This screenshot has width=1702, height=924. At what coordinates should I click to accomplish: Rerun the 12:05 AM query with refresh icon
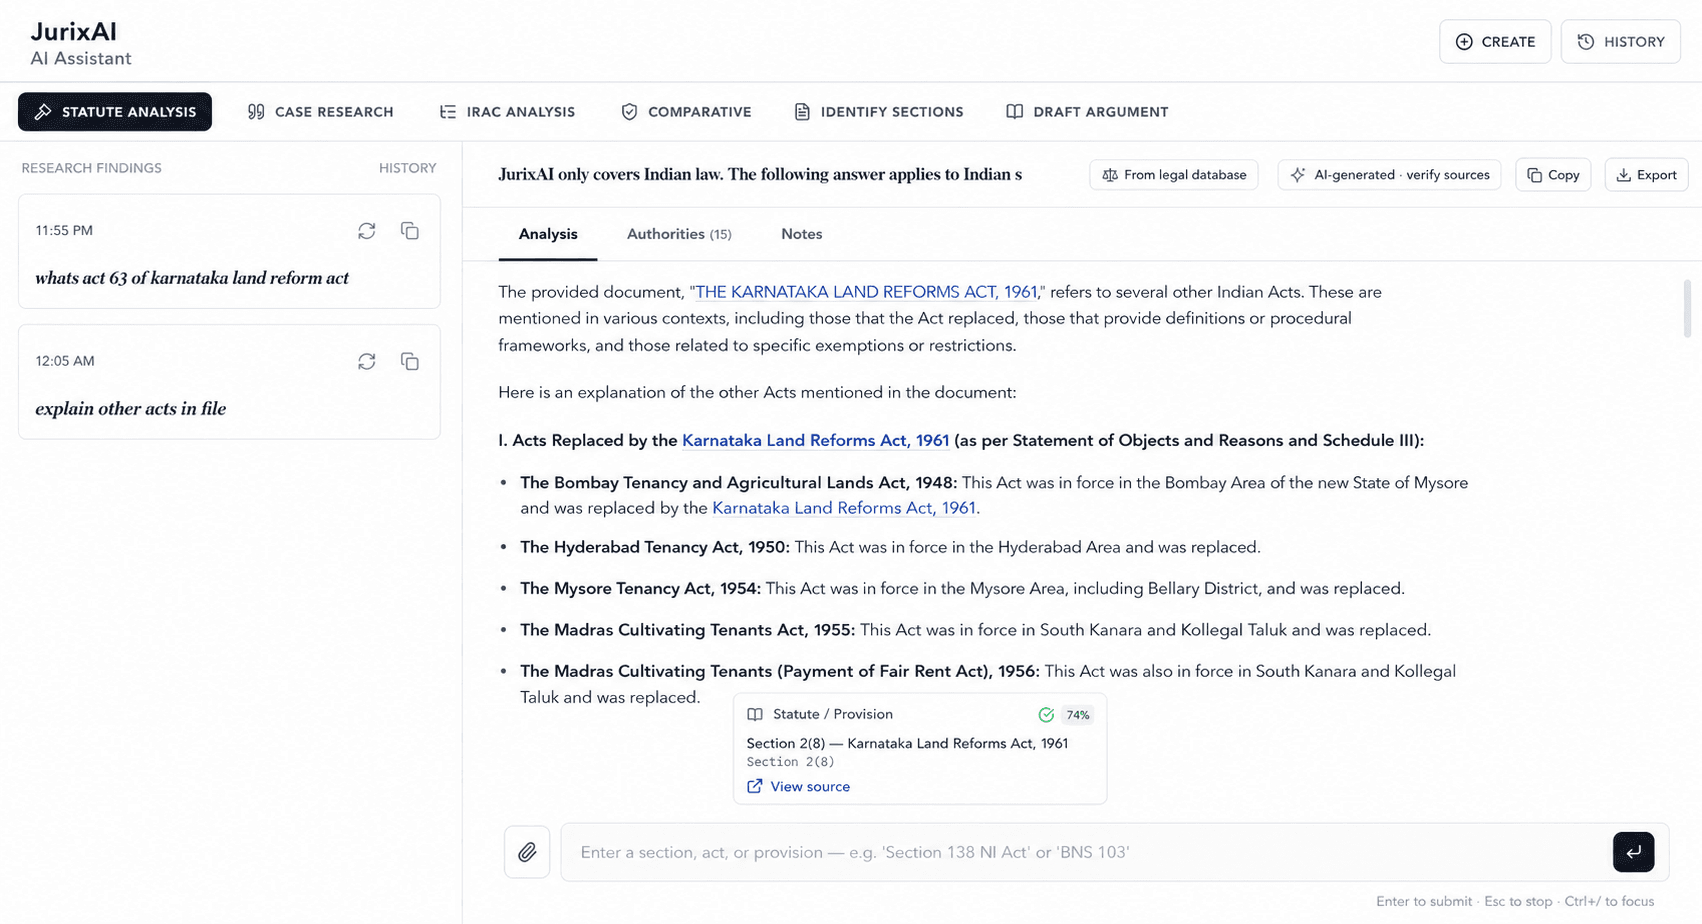coord(367,362)
